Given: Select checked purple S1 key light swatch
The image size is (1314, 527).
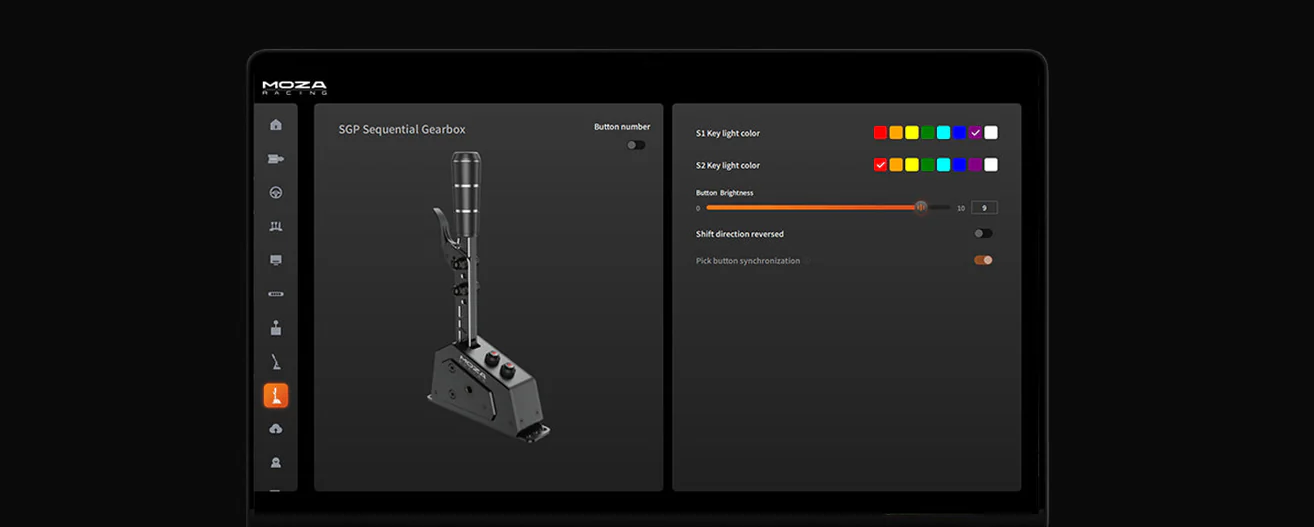Looking at the screenshot, I should [x=975, y=133].
